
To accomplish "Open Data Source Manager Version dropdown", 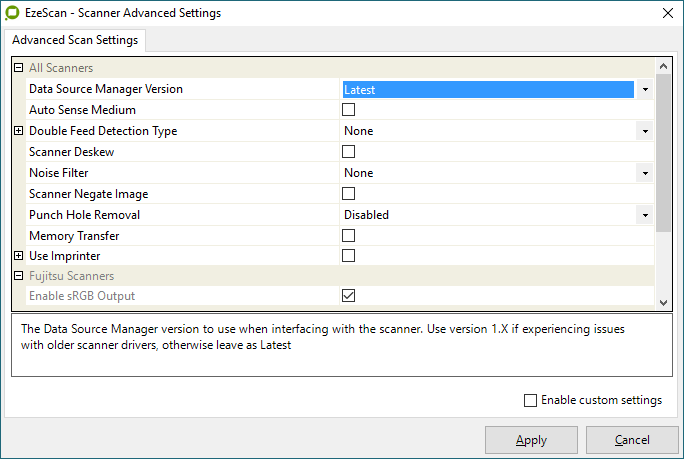I will click(645, 90).
